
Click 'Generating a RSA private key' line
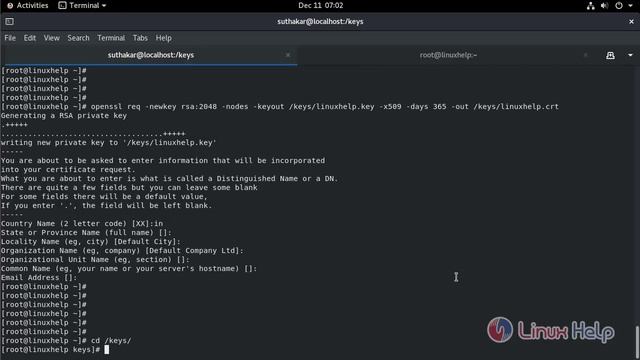(64, 116)
